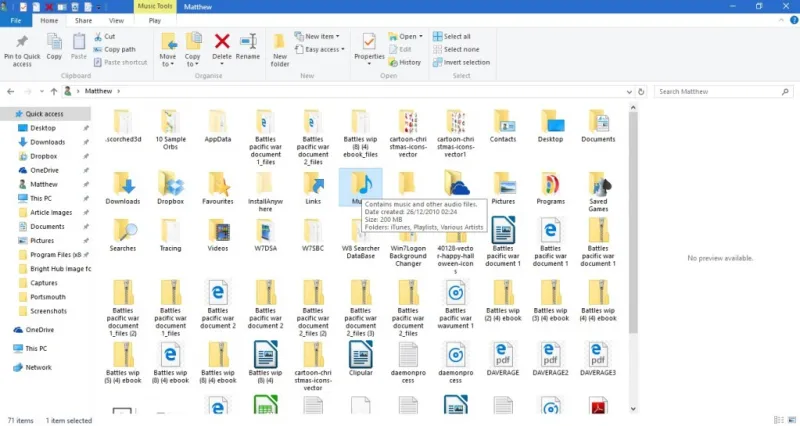Select the Videos folder icon
The width and height of the screenshot is (800, 426).
click(219, 232)
